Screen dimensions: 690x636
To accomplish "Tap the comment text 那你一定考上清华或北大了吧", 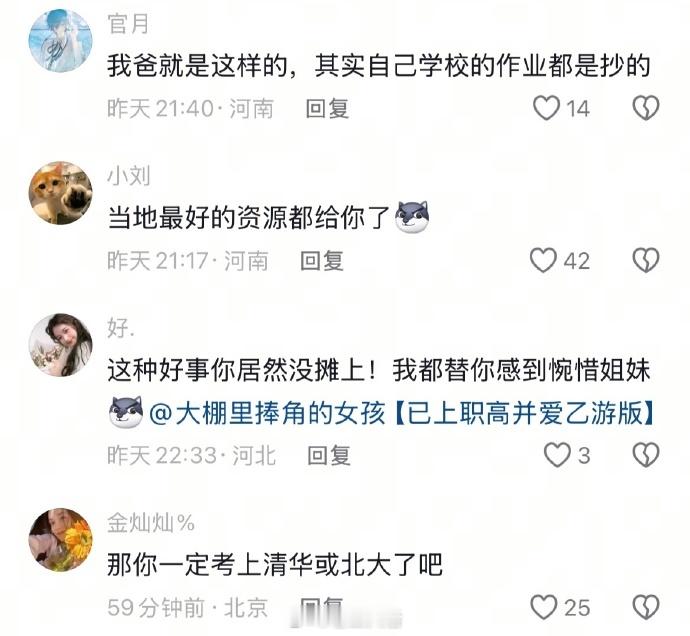I will [275, 565].
